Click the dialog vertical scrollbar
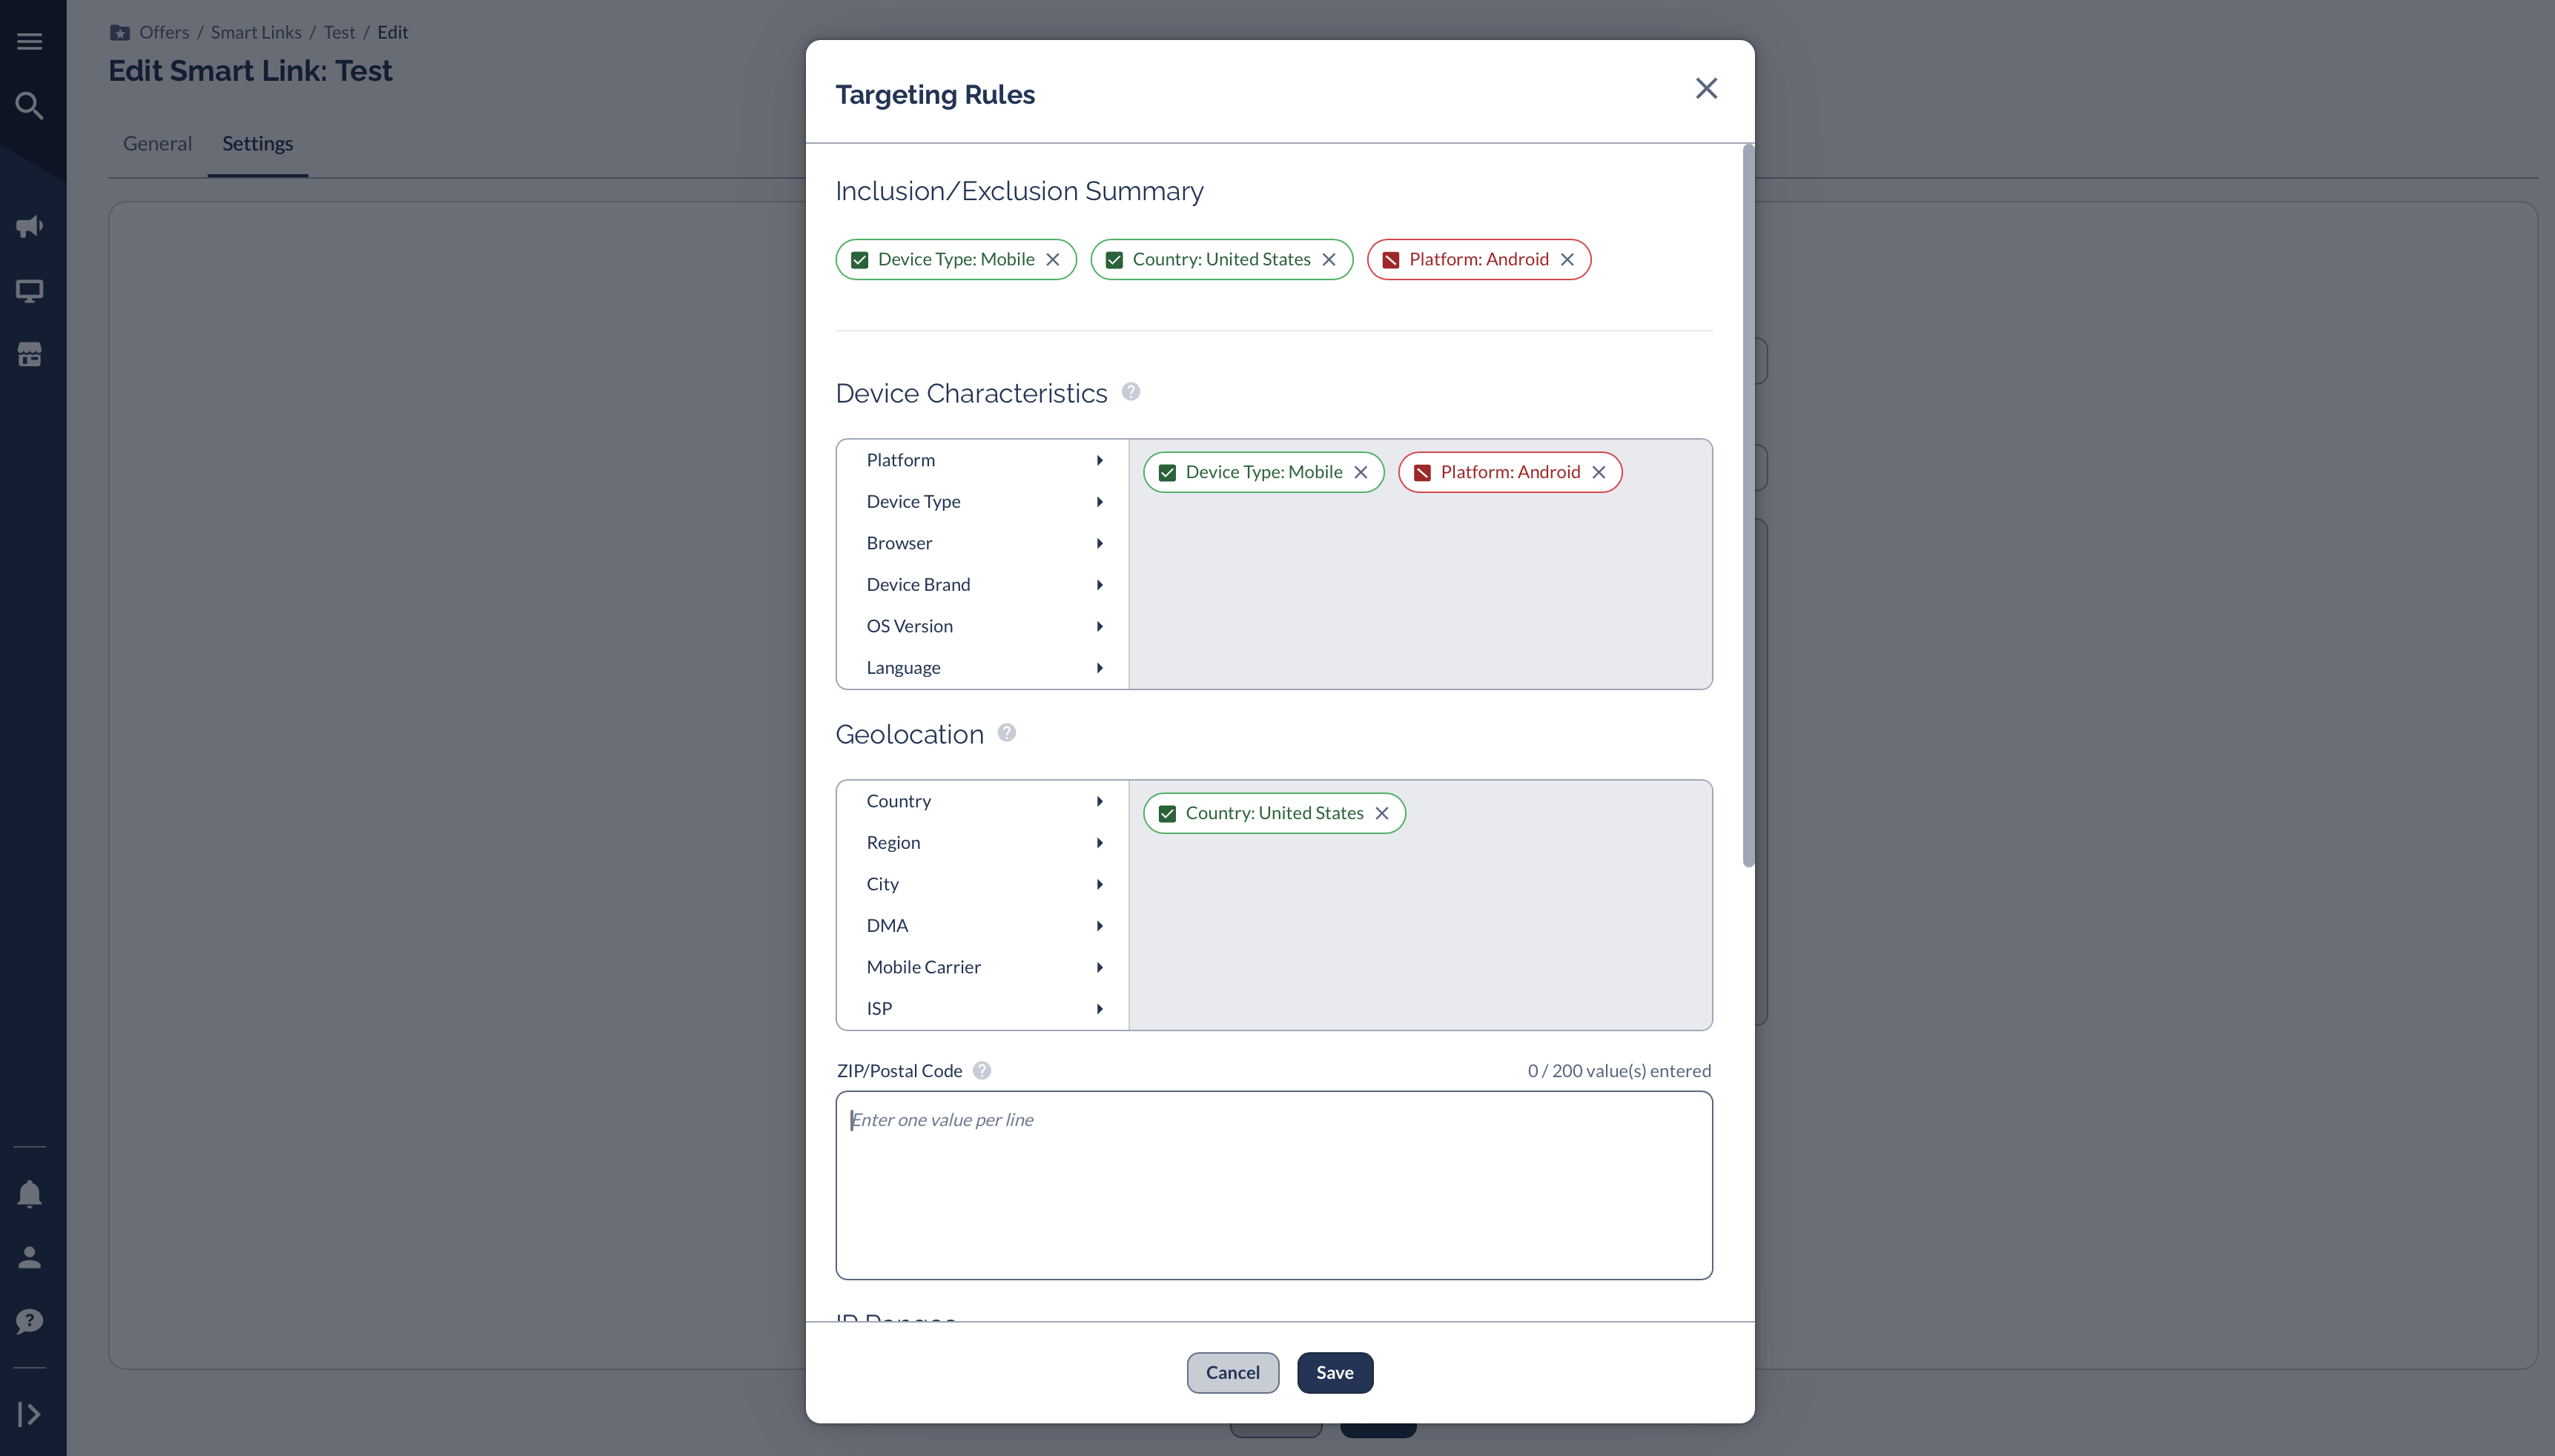Viewport: 2555px width, 1456px height. tap(1748, 505)
